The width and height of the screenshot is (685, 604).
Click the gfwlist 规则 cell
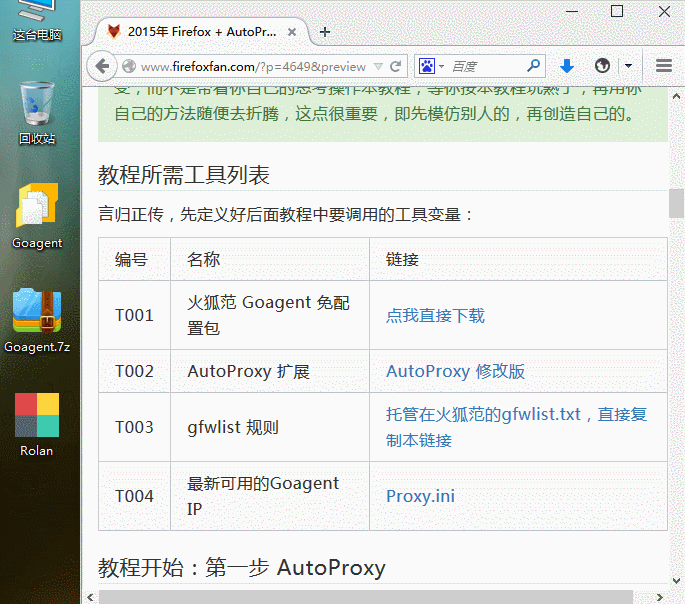click(270, 427)
